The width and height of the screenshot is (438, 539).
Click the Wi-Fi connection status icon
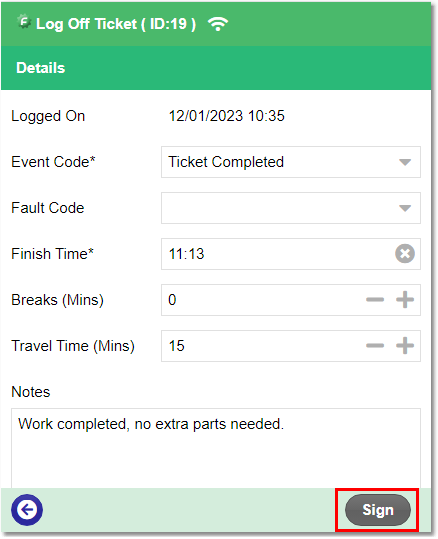coord(218,24)
